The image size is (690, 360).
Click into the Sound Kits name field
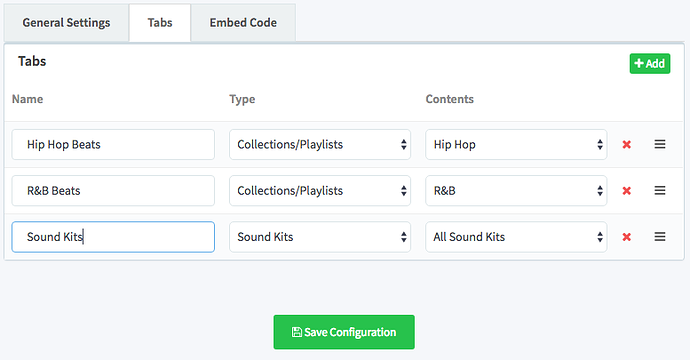[x=113, y=237]
